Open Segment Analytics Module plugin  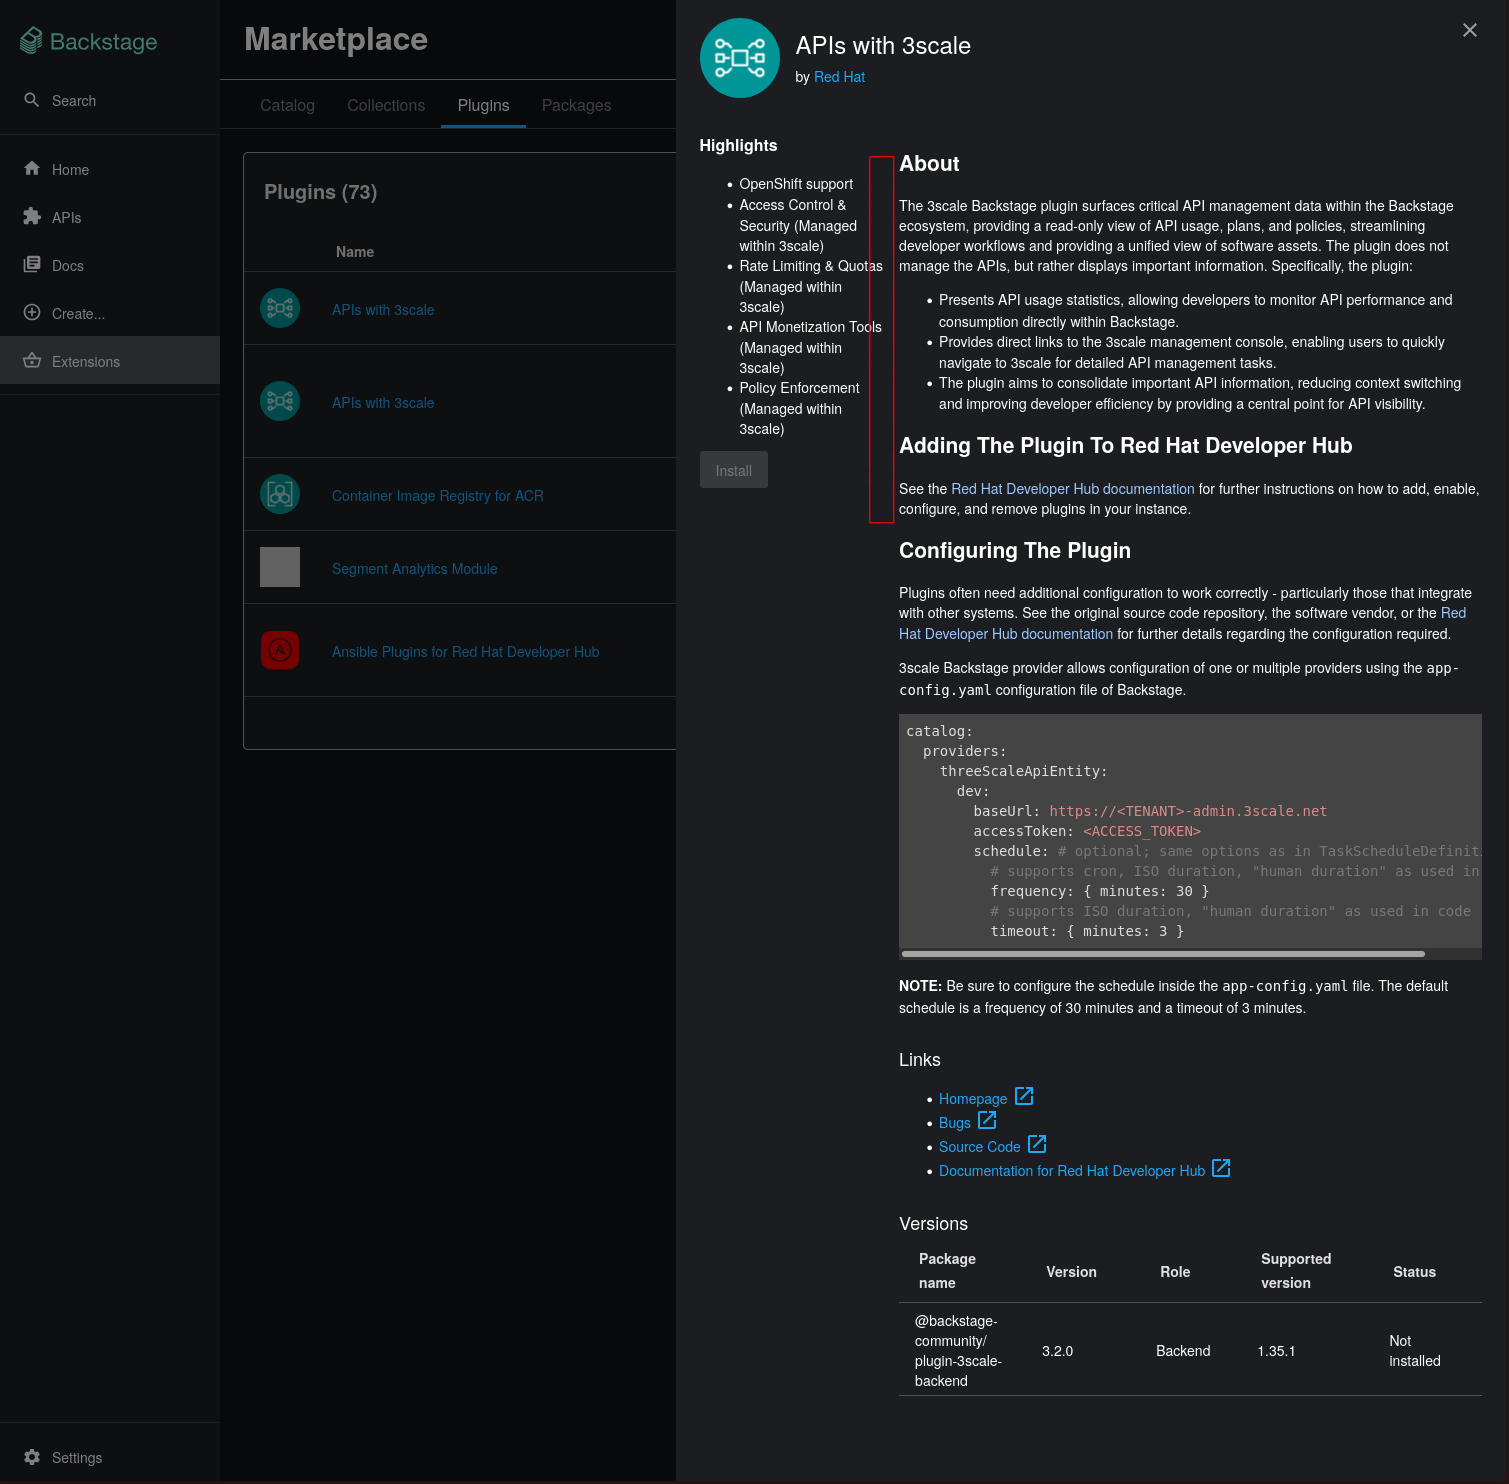click(414, 569)
